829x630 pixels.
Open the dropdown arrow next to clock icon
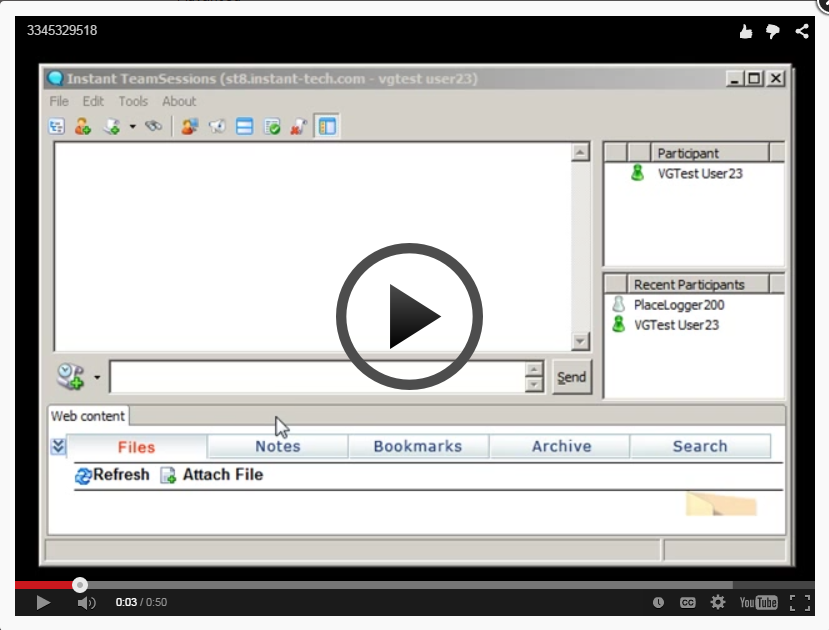pos(97,377)
